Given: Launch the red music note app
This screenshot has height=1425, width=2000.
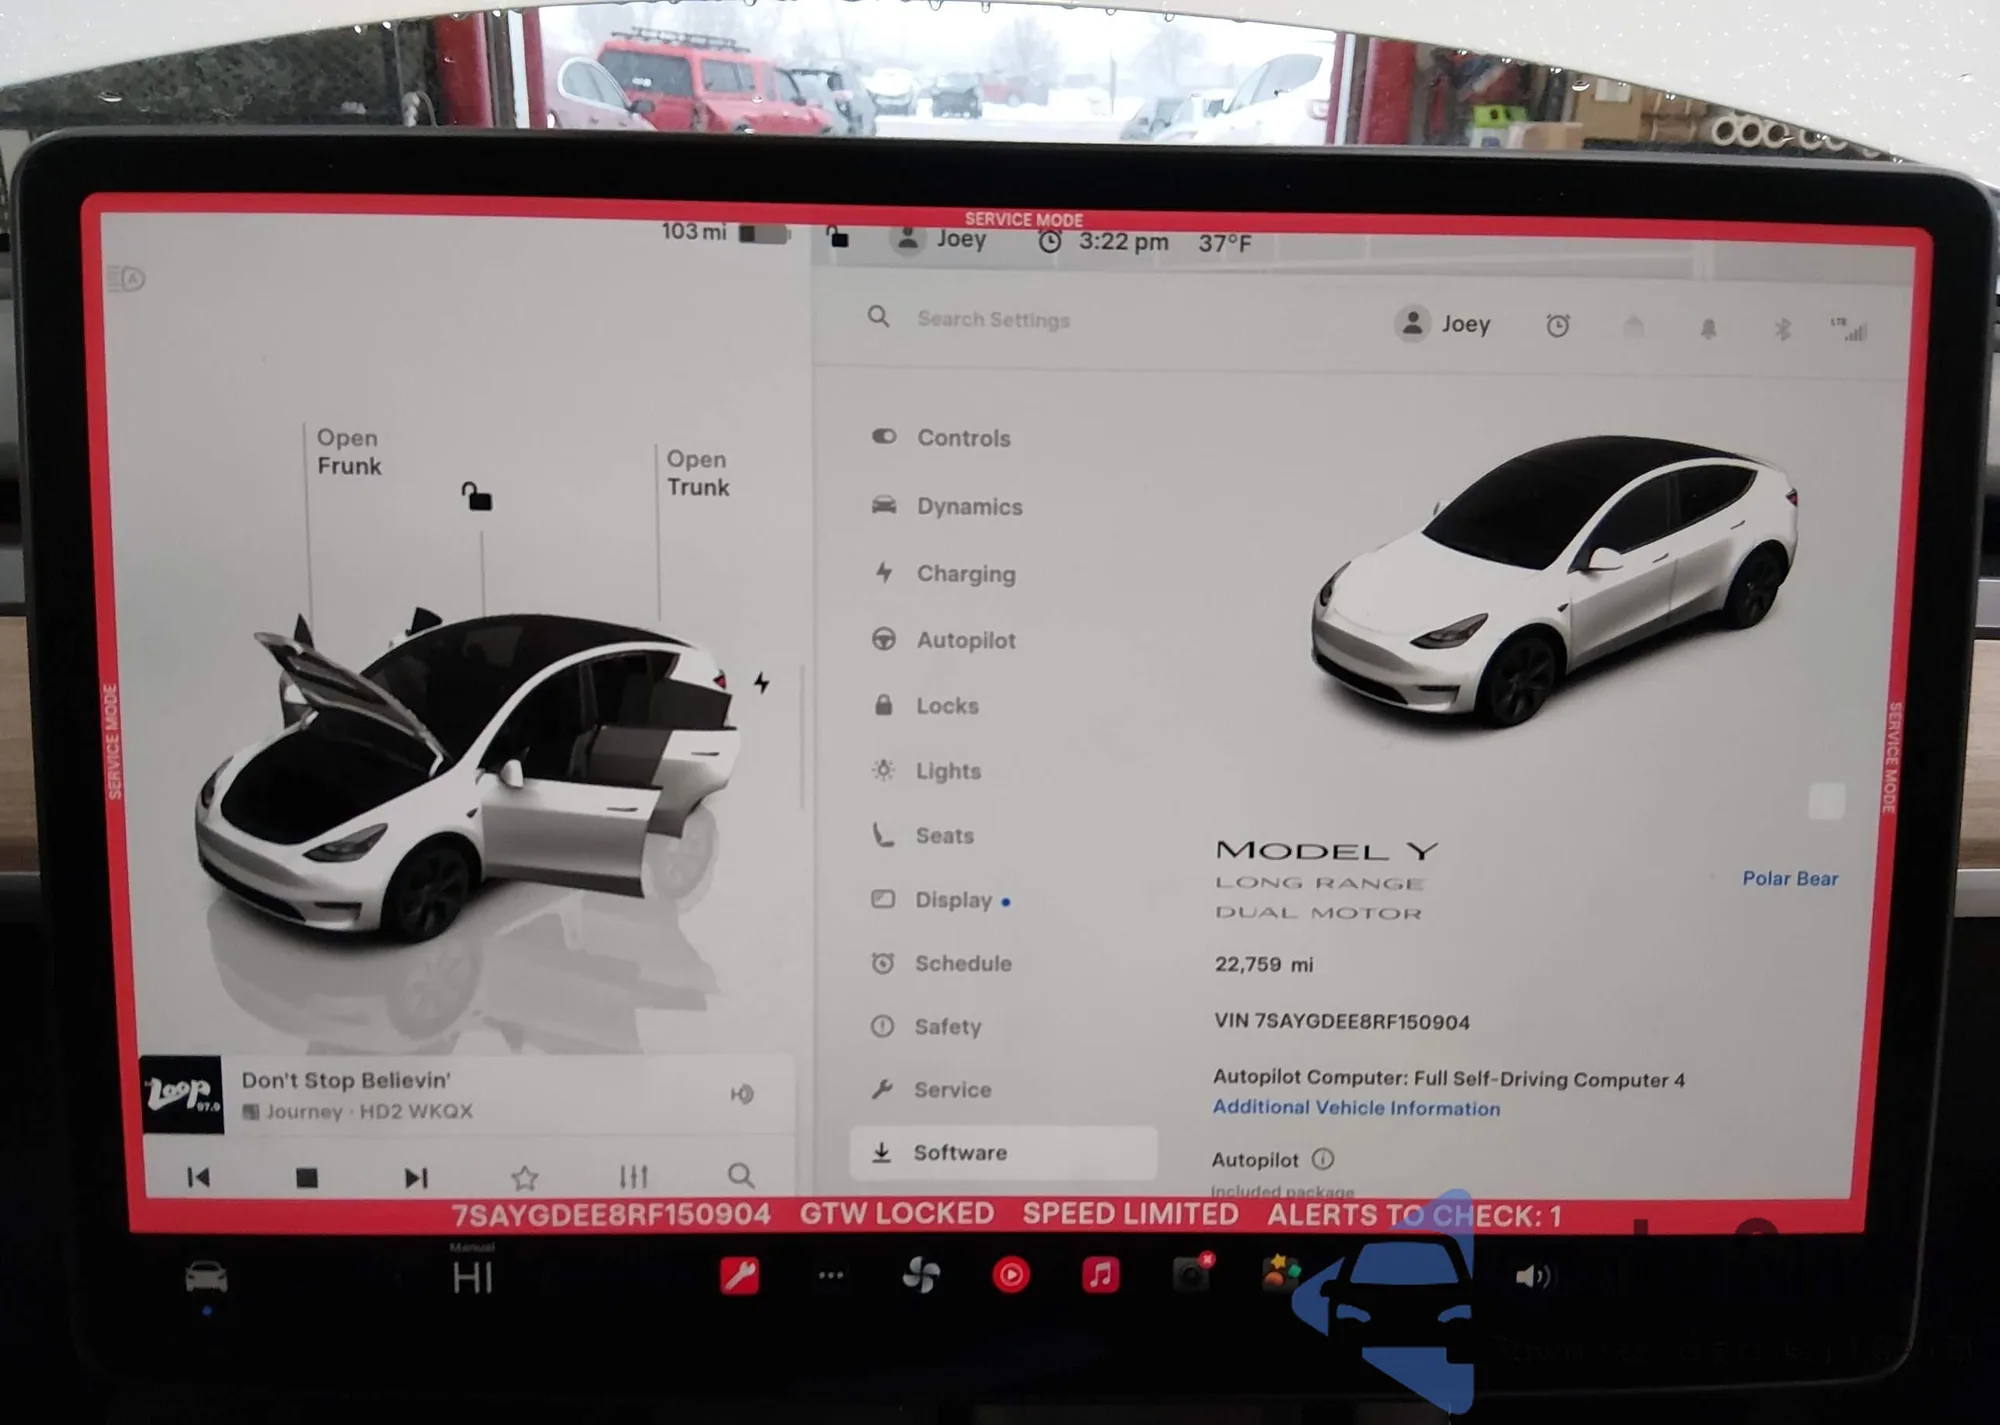Looking at the screenshot, I should point(1100,1275).
